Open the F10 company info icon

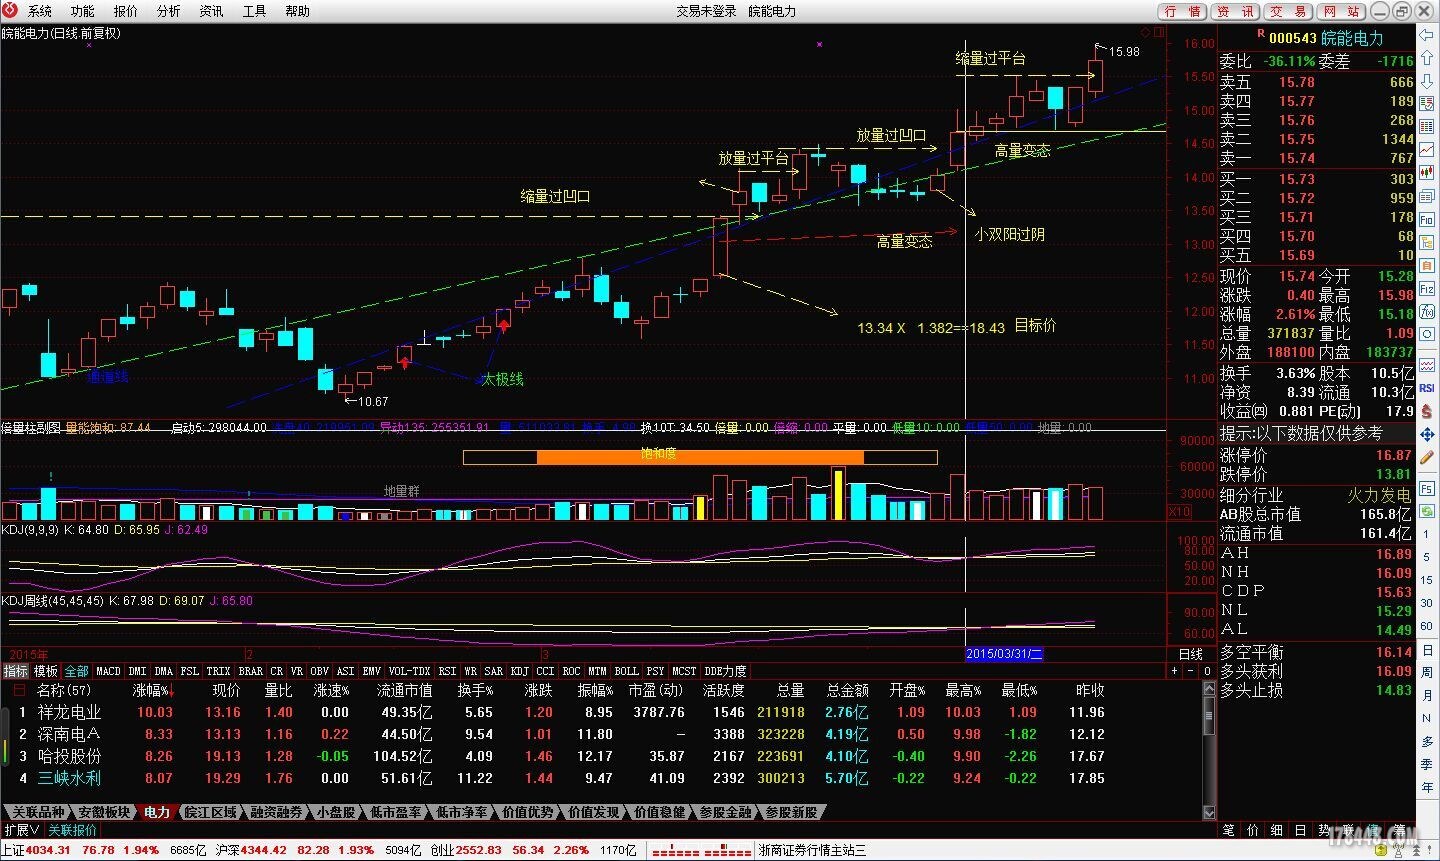(1427, 218)
